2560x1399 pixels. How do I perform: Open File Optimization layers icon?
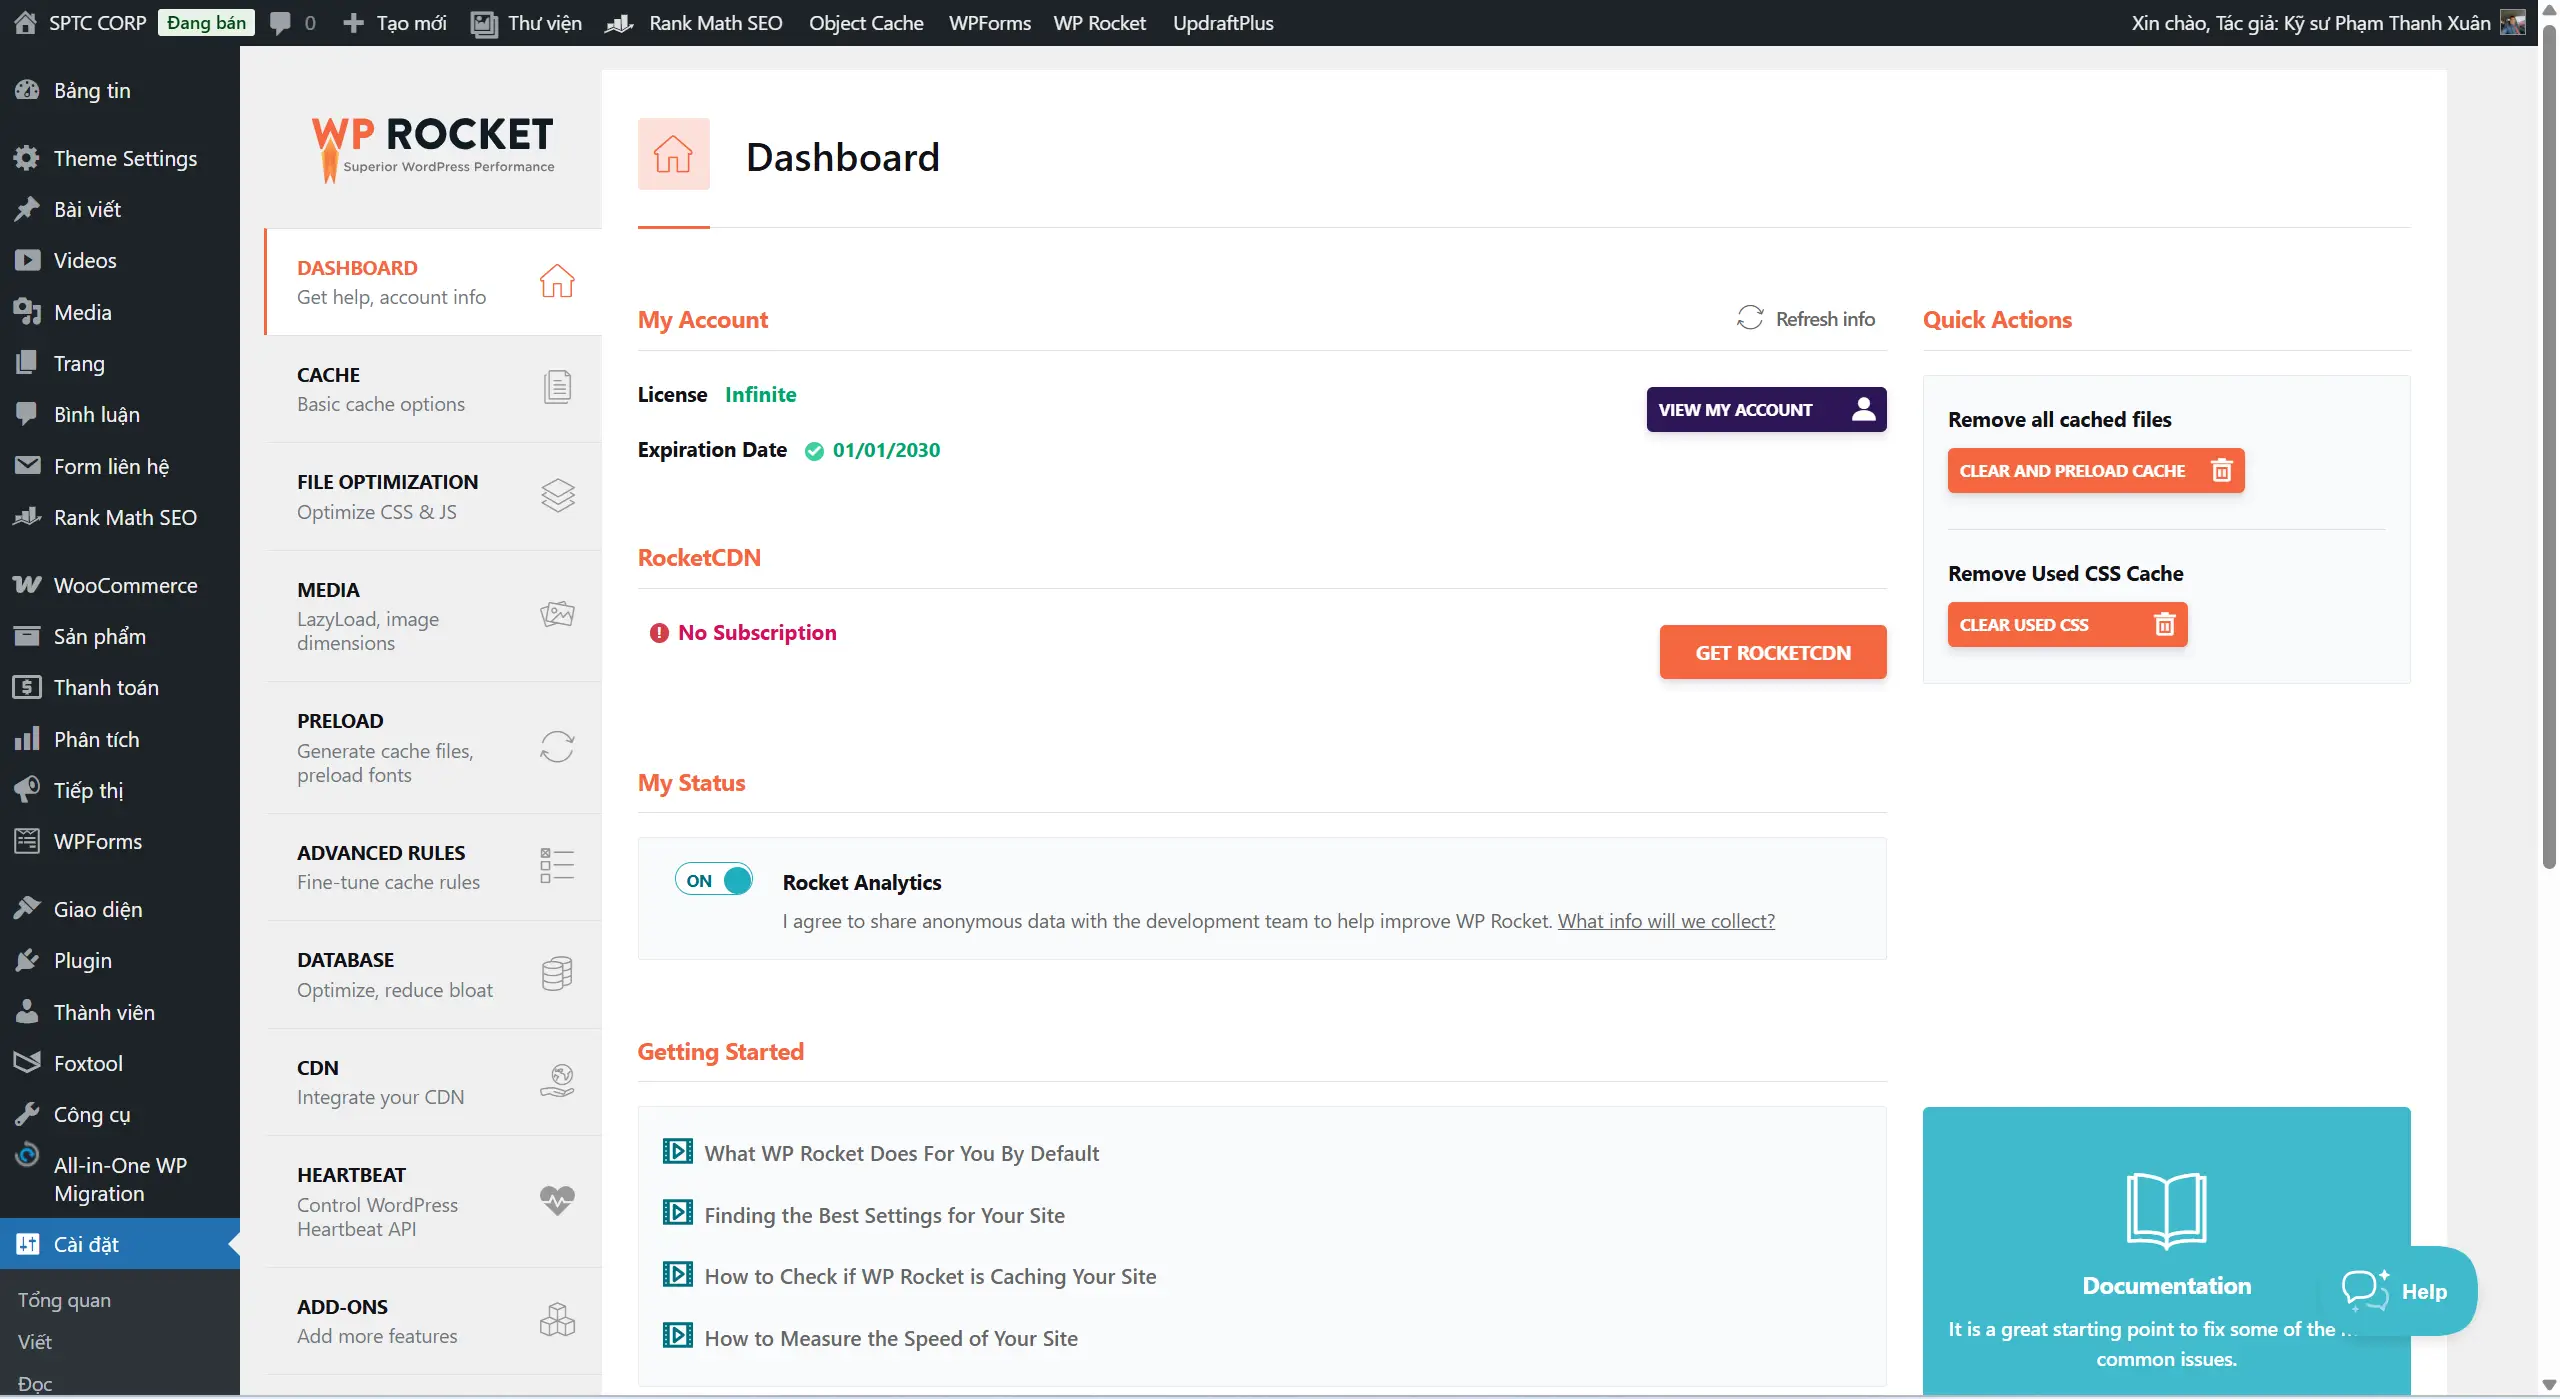557,495
